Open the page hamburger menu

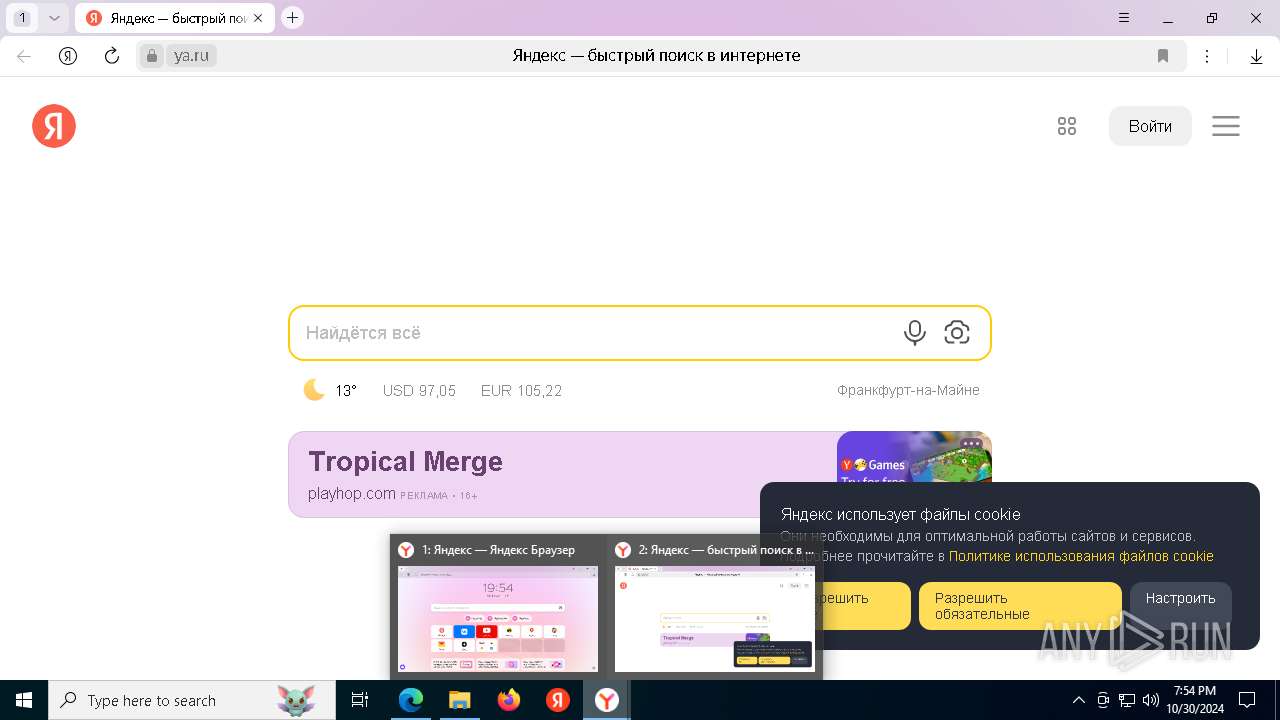(1226, 126)
